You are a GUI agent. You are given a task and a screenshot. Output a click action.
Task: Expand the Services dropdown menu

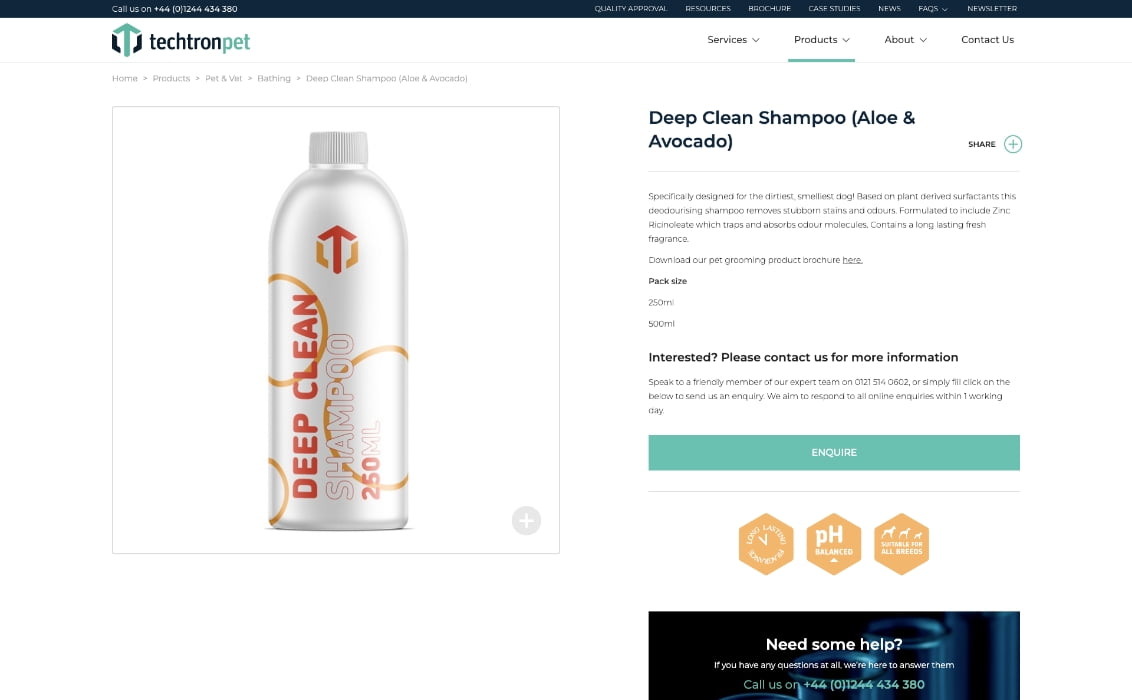pyautogui.click(x=733, y=40)
